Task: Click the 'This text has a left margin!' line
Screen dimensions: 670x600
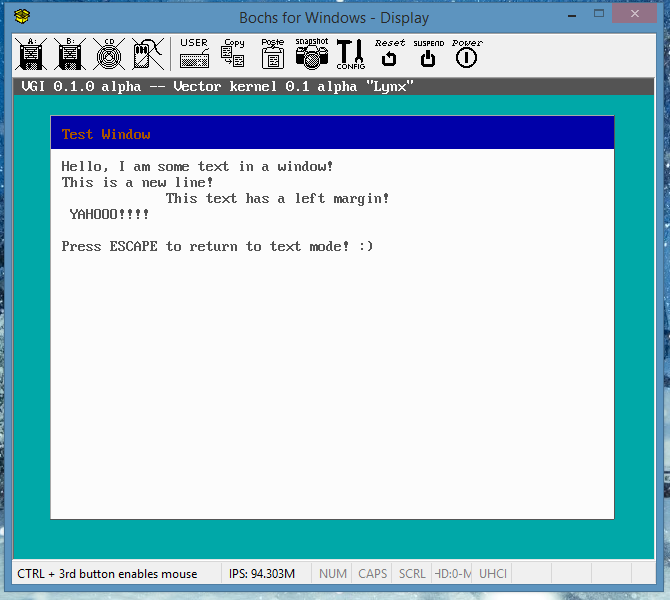Action: point(277,198)
